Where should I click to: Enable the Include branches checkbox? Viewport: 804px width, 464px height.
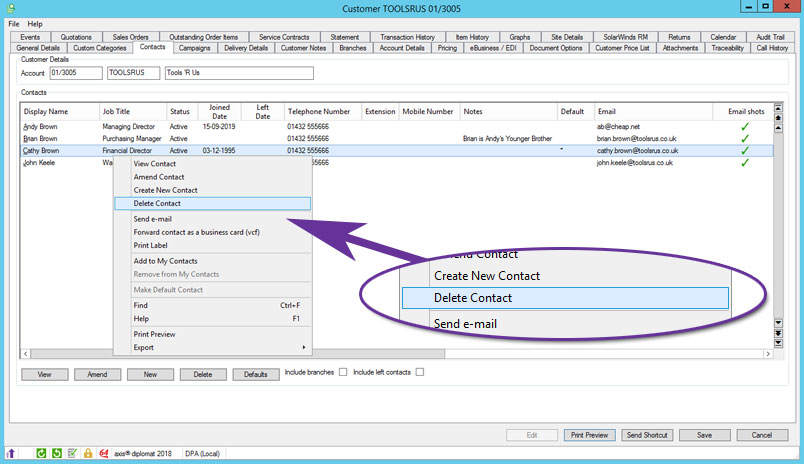pos(343,372)
